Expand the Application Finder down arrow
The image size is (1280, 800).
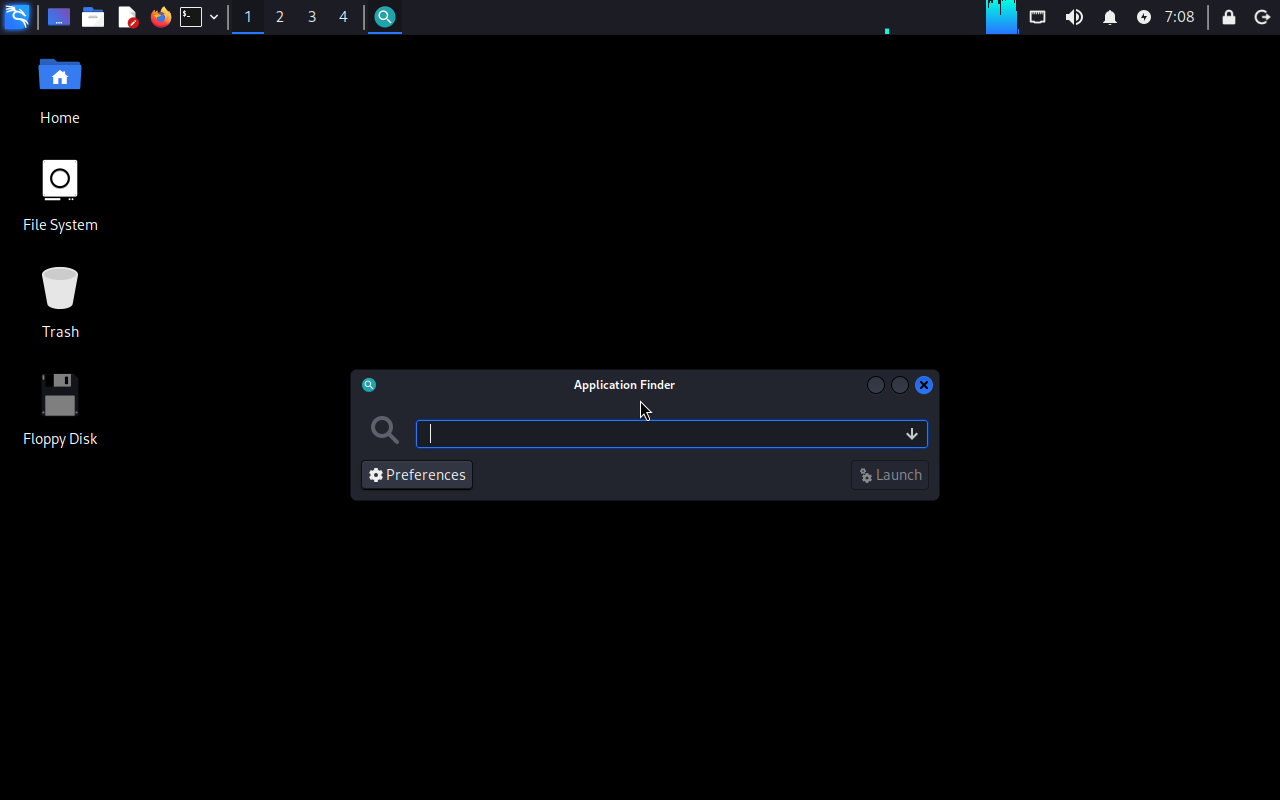[x=912, y=434]
